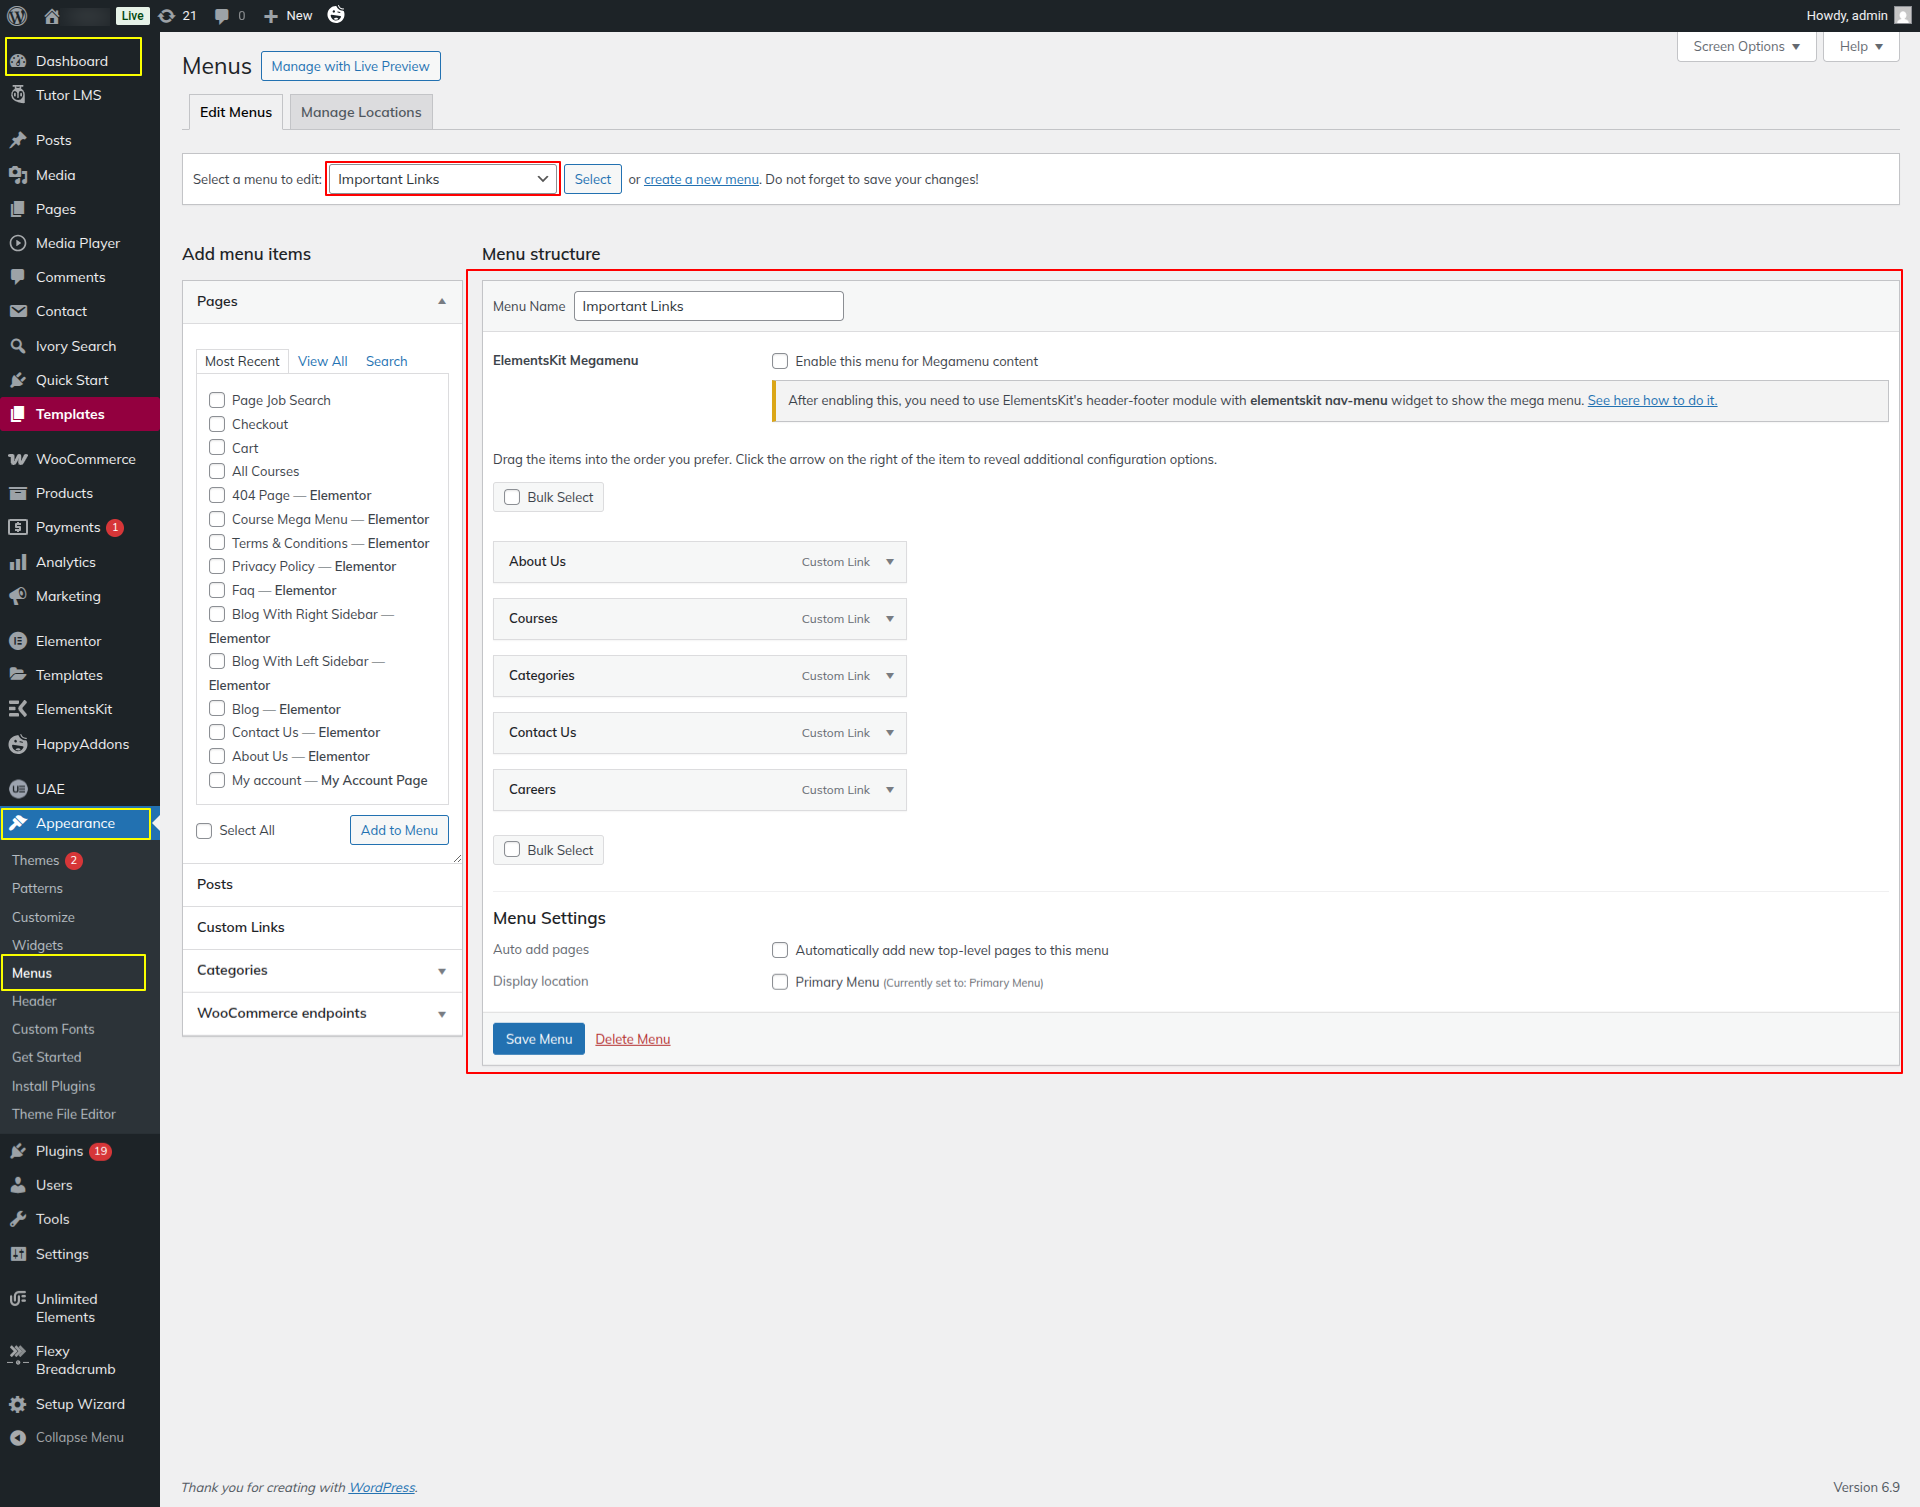Open Plugins from the sidebar
The height and width of the screenshot is (1507, 1920).
pyautogui.click(x=59, y=1151)
